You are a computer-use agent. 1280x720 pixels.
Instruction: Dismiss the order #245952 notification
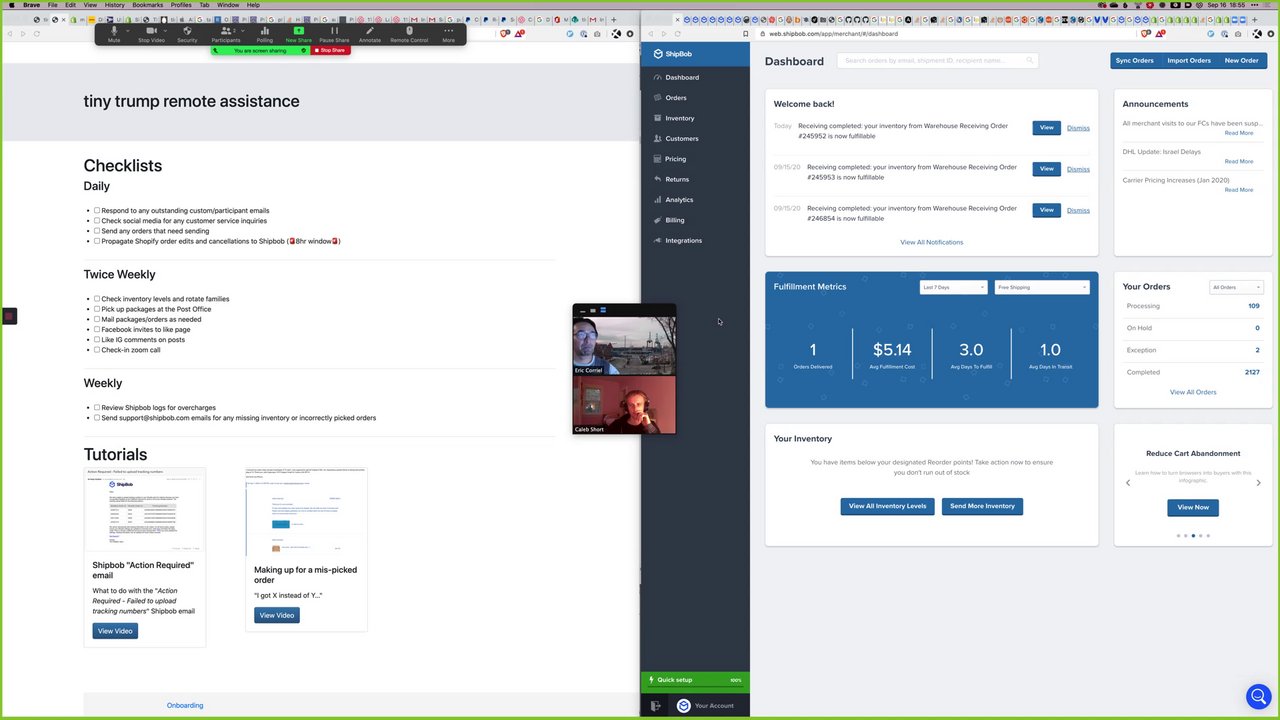pyautogui.click(x=1078, y=128)
